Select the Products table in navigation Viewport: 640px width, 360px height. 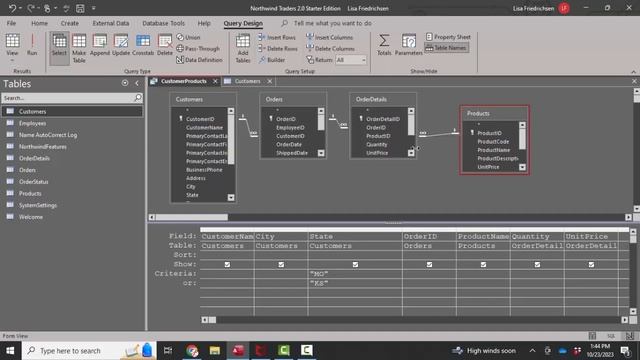coord(72,193)
